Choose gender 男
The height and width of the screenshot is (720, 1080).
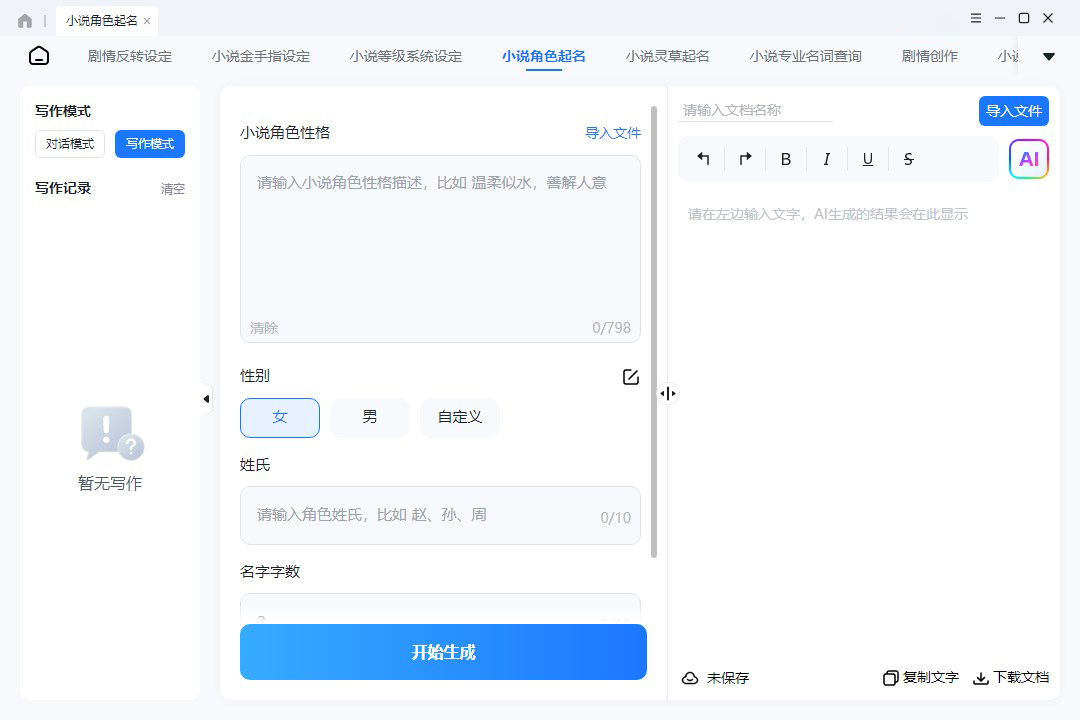click(x=370, y=418)
